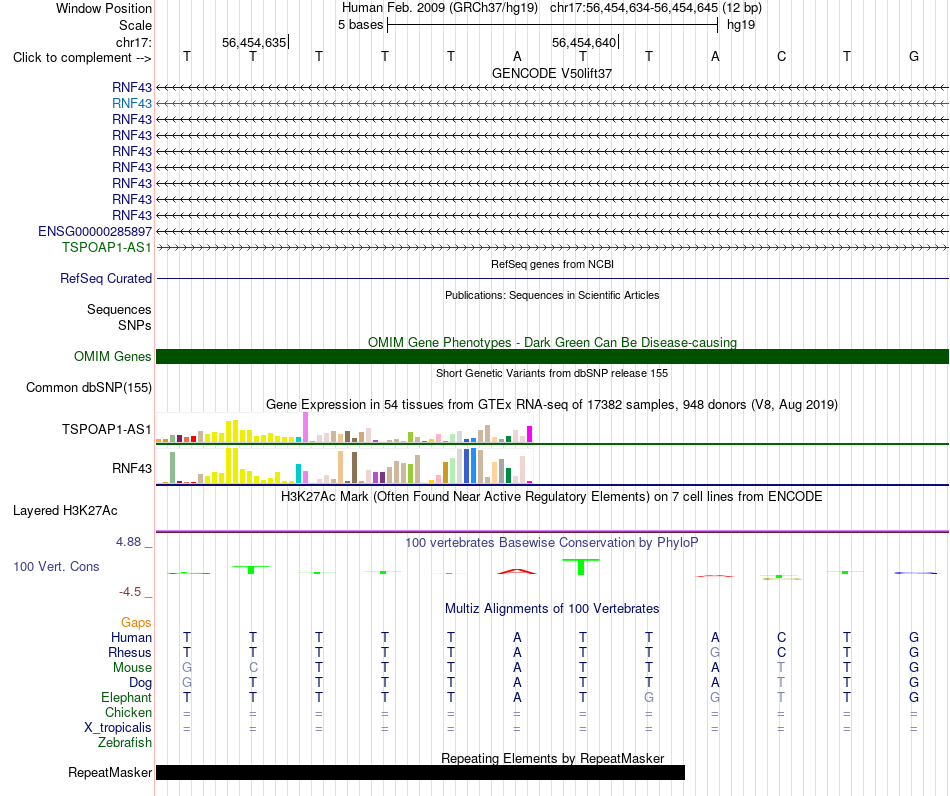Click the G base in the top sequence row
Screen dimensions: 950x796
914,57
